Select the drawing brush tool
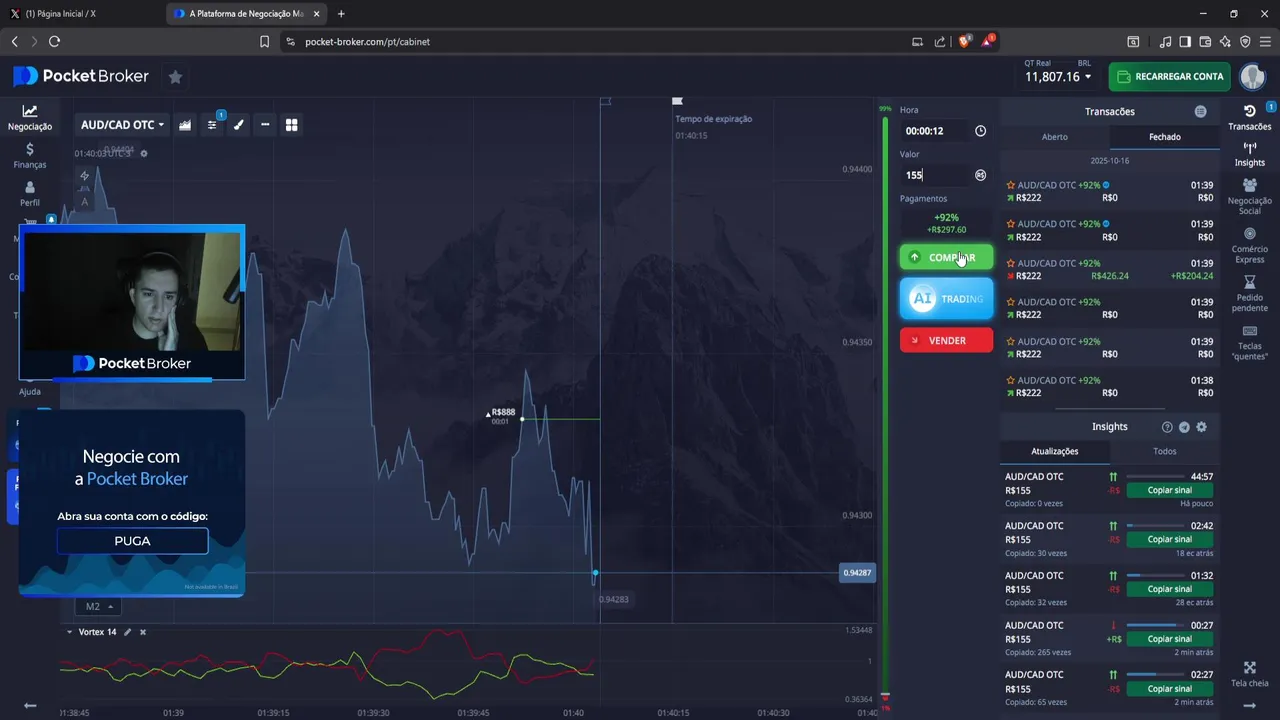The image size is (1280, 720). (239, 125)
